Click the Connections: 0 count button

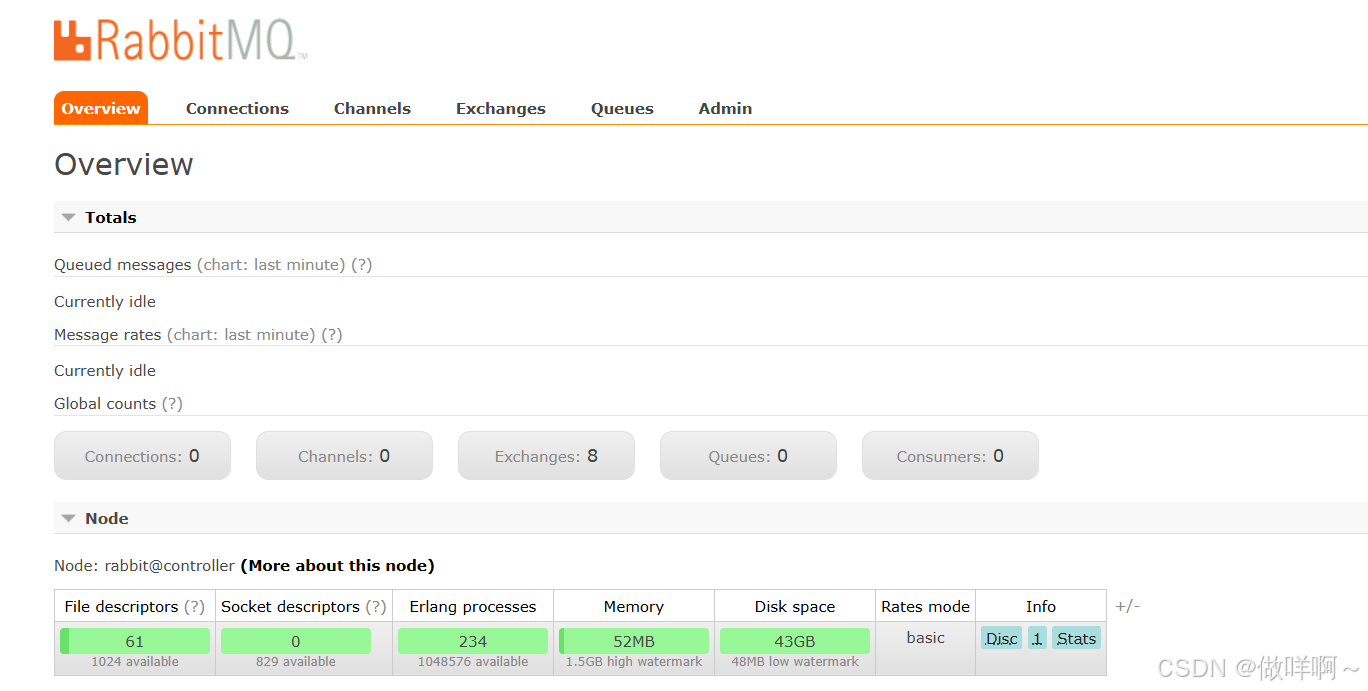[142, 456]
